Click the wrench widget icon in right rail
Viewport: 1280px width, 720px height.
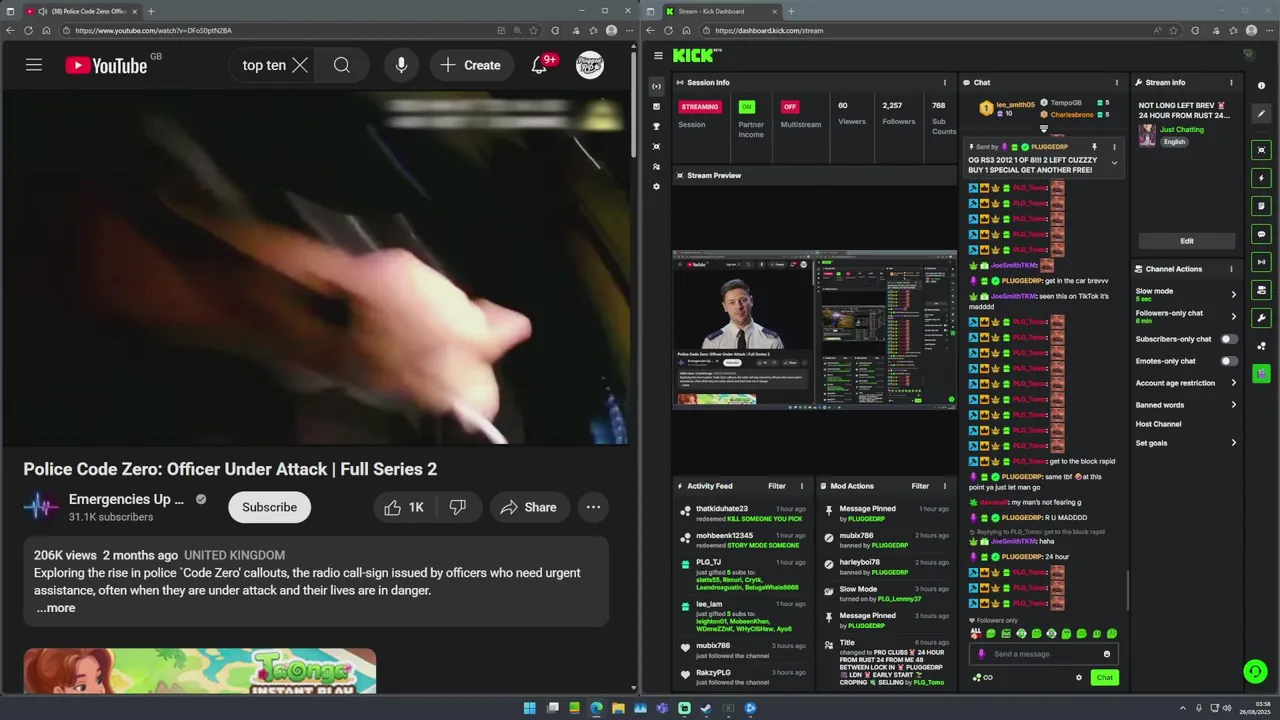click(1261, 318)
